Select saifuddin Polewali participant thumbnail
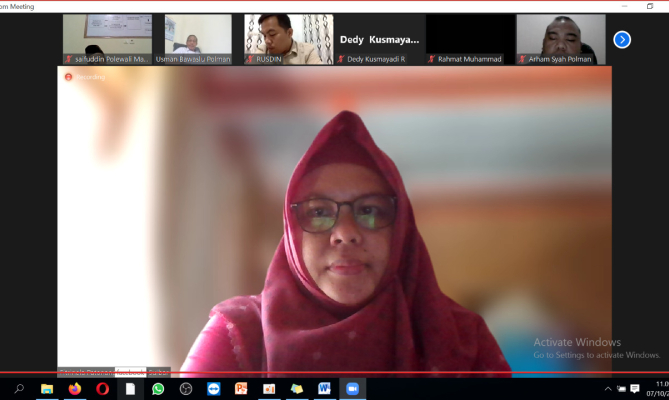This screenshot has height=400, width=669. pos(107,39)
